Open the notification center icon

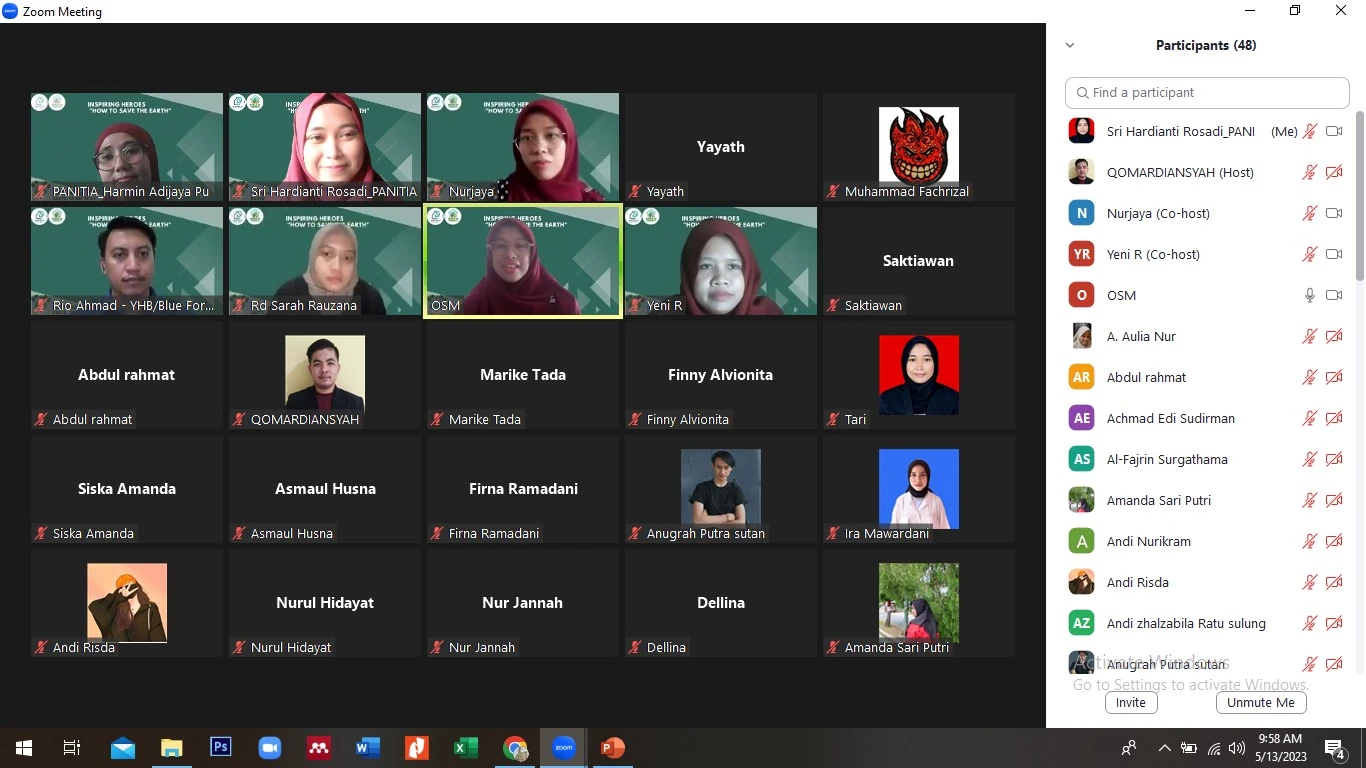[1334, 748]
